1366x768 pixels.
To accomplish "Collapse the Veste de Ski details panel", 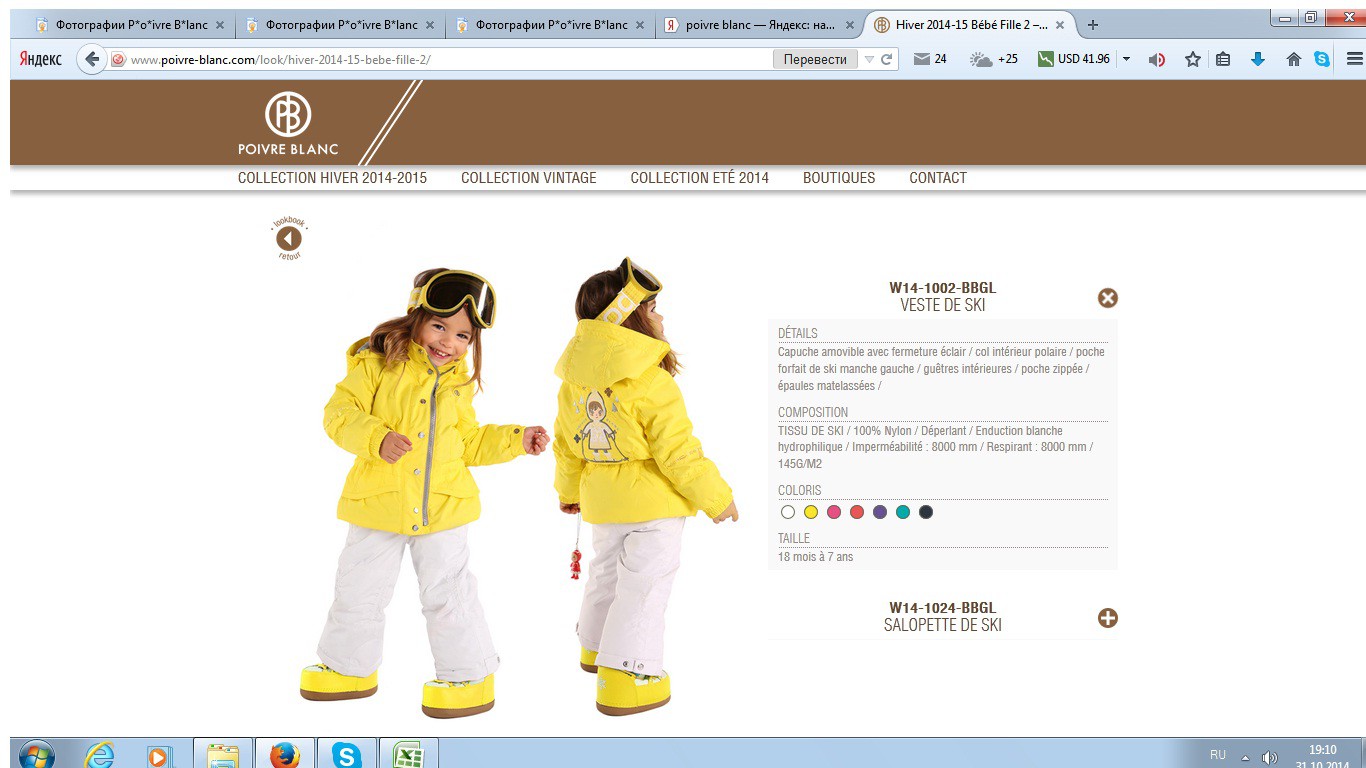I will click(1107, 298).
